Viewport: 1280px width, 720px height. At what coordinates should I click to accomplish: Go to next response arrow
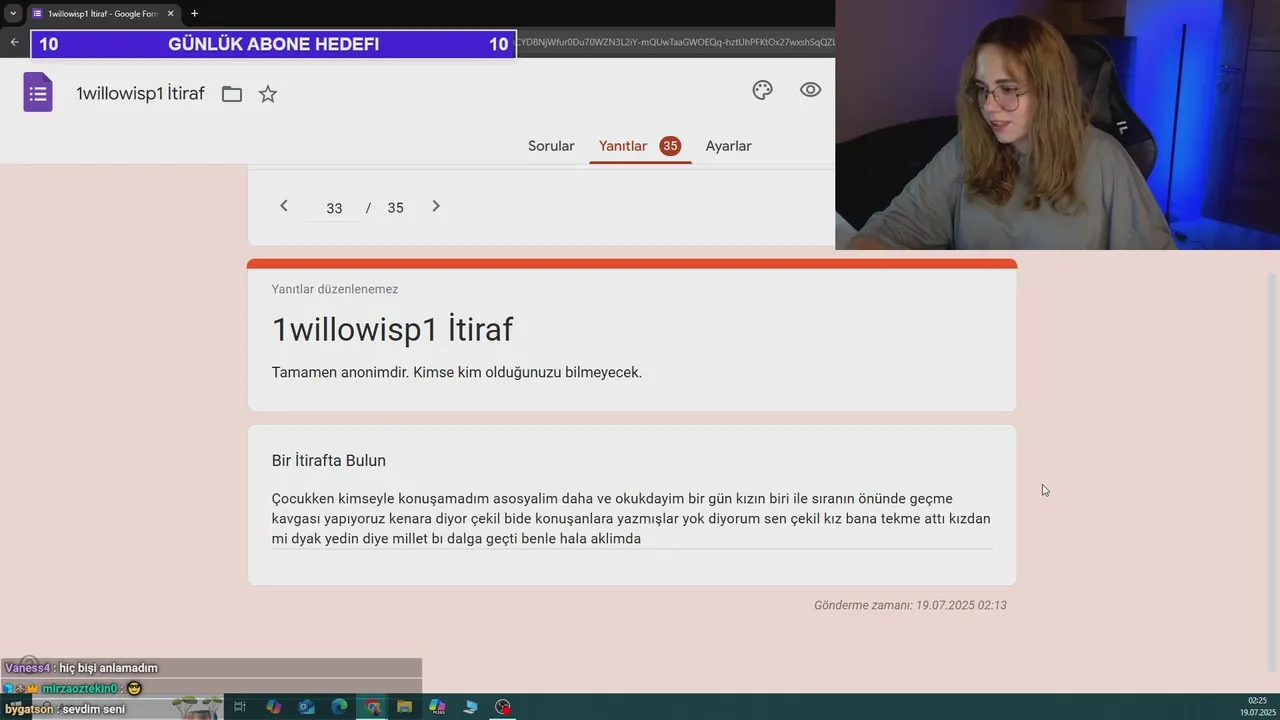(436, 206)
